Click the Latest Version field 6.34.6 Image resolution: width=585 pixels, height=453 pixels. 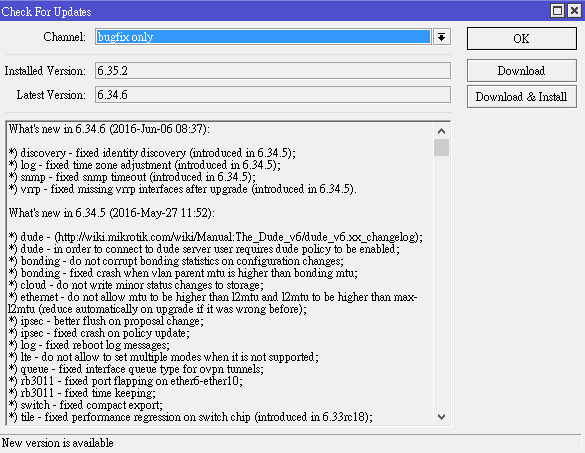click(x=273, y=95)
